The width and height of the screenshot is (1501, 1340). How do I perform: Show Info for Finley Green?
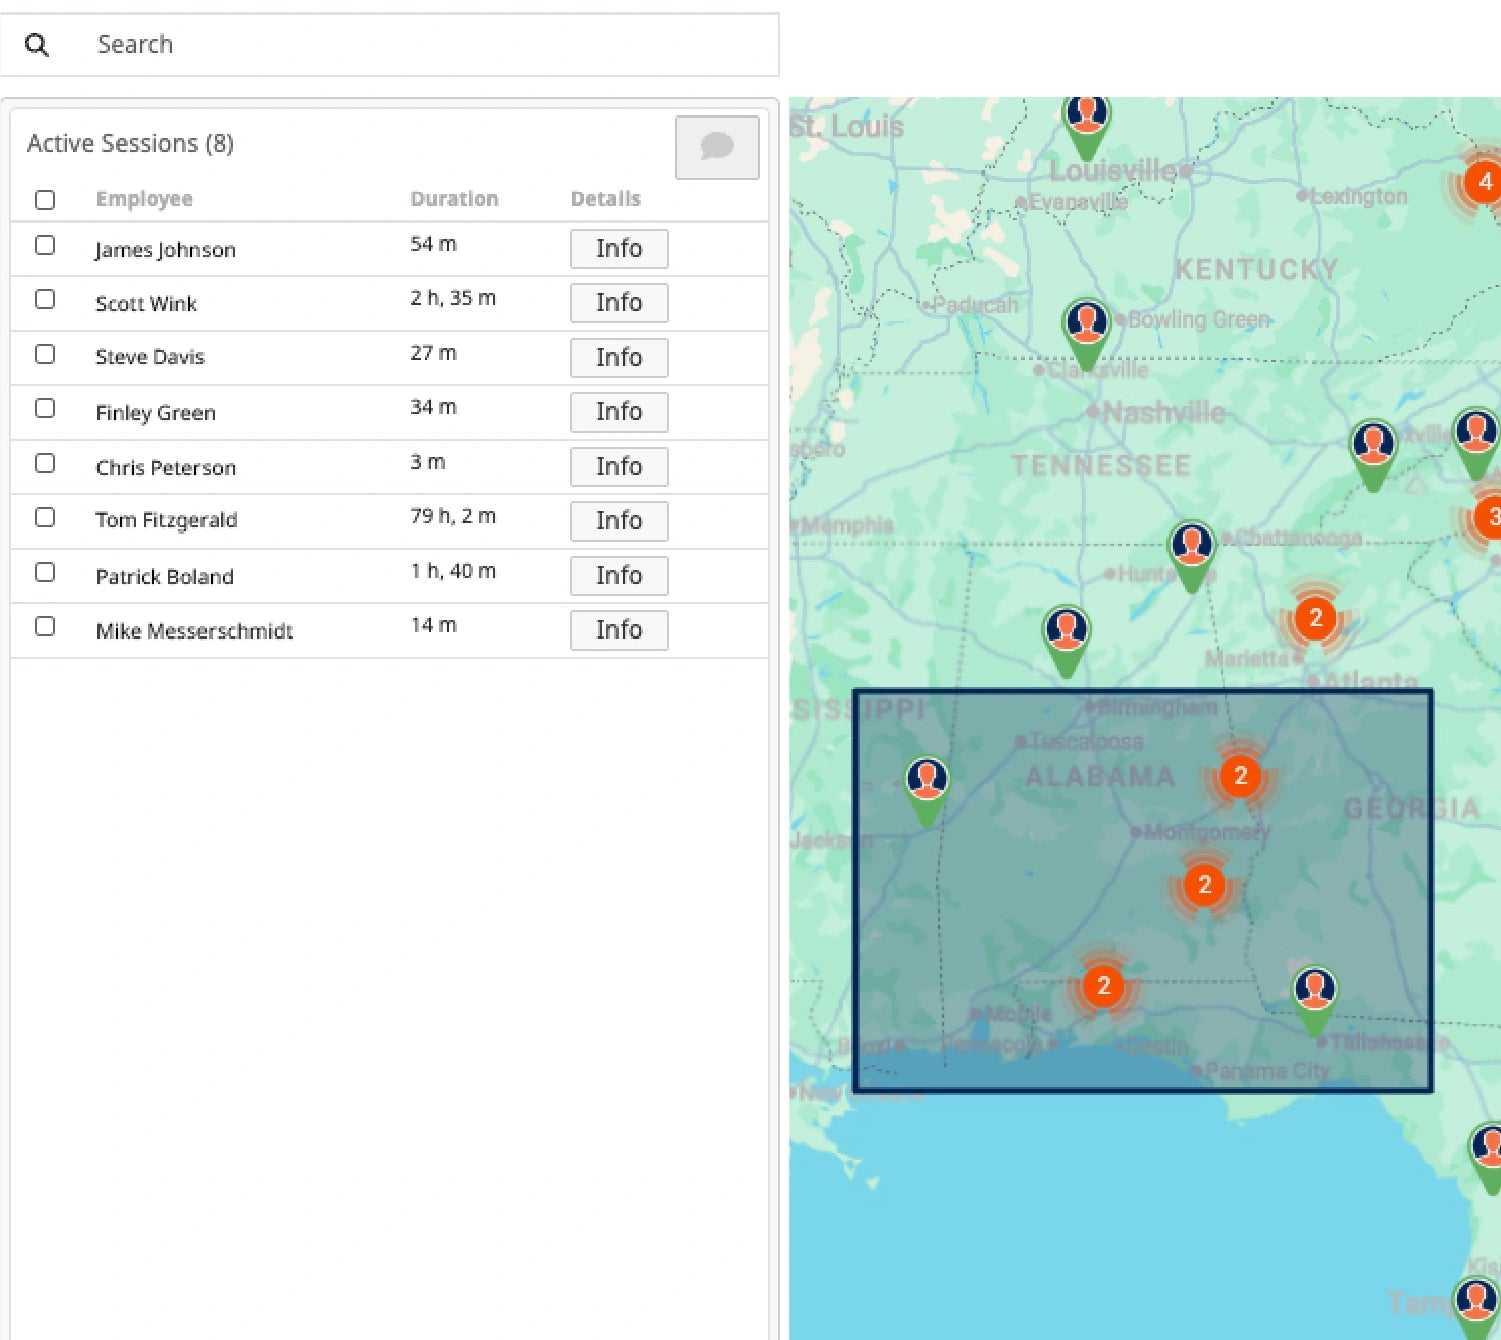(619, 412)
